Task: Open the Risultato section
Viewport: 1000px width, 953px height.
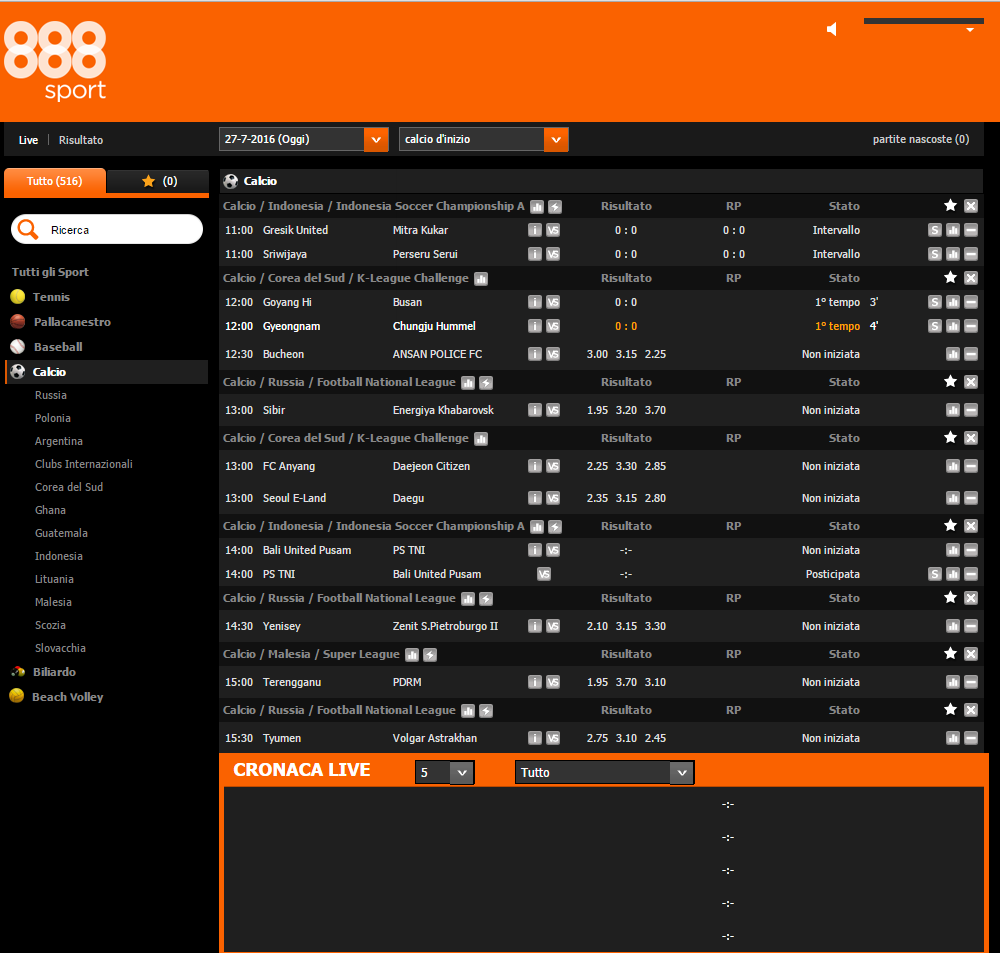Action: click(80, 140)
